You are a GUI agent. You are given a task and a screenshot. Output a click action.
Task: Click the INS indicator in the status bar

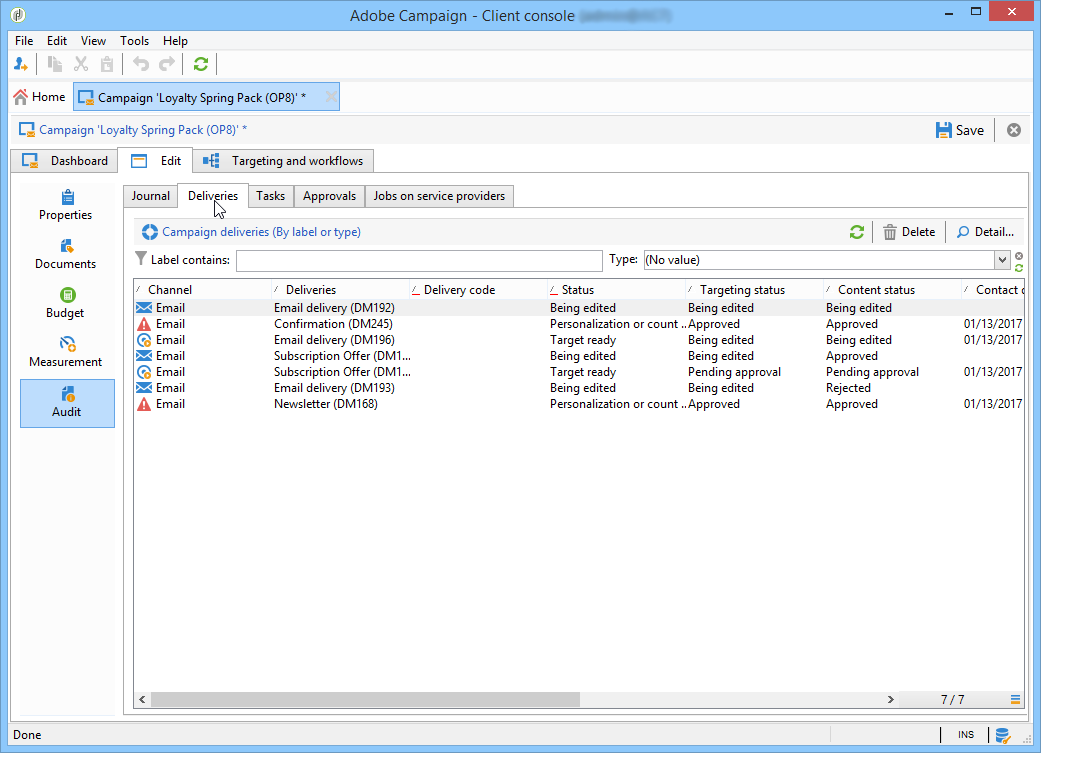[x=965, y=735]
